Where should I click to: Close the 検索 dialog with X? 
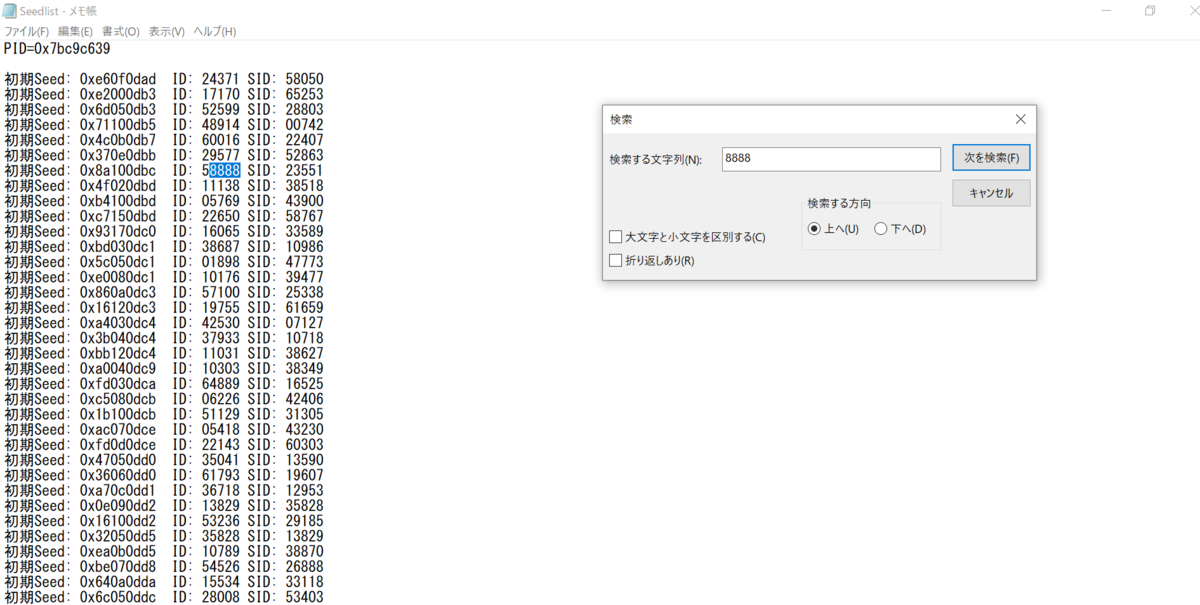pos(1020,119)
